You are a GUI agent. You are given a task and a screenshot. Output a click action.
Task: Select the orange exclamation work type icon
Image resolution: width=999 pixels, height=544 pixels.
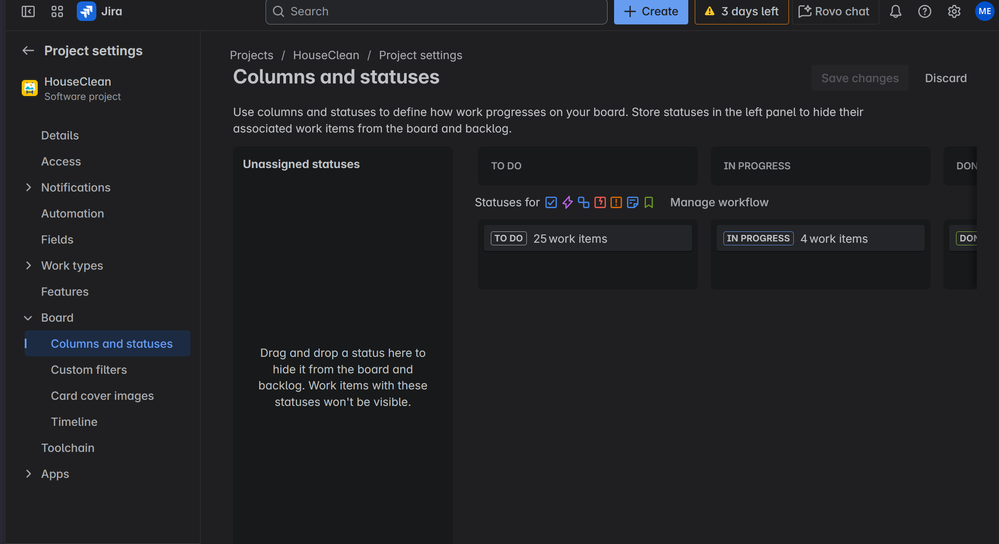tap(616, 203)
